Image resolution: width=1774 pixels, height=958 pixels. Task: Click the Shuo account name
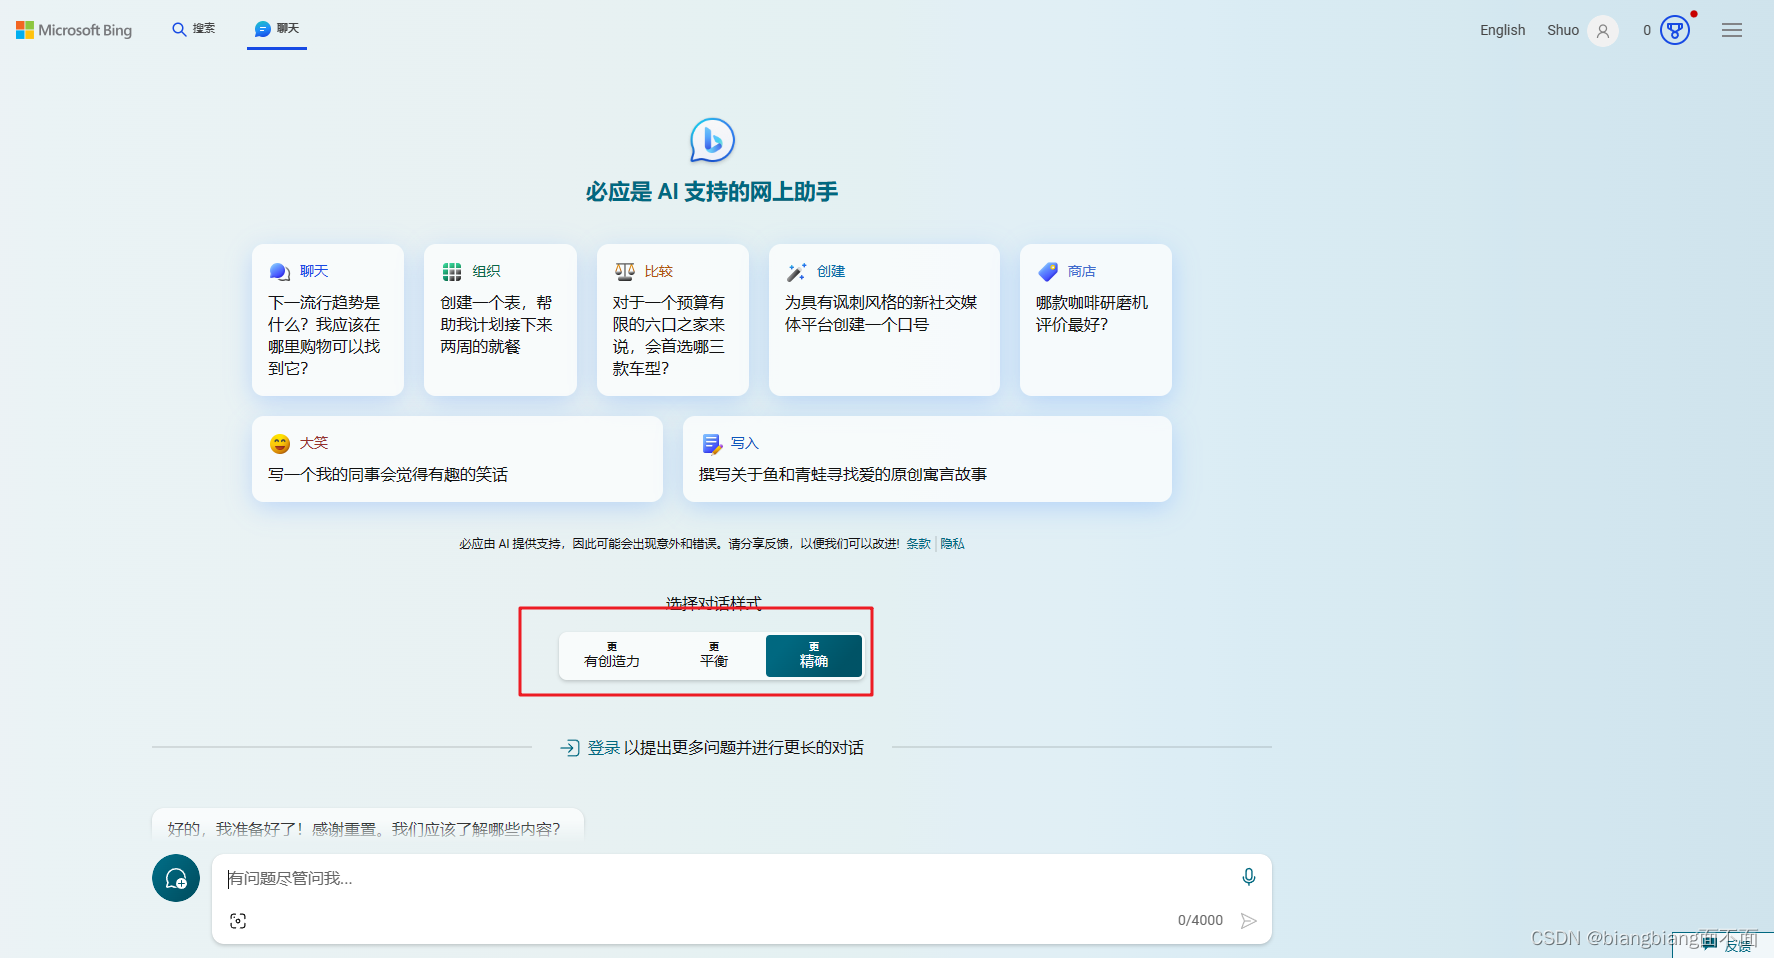[1562, 30]
